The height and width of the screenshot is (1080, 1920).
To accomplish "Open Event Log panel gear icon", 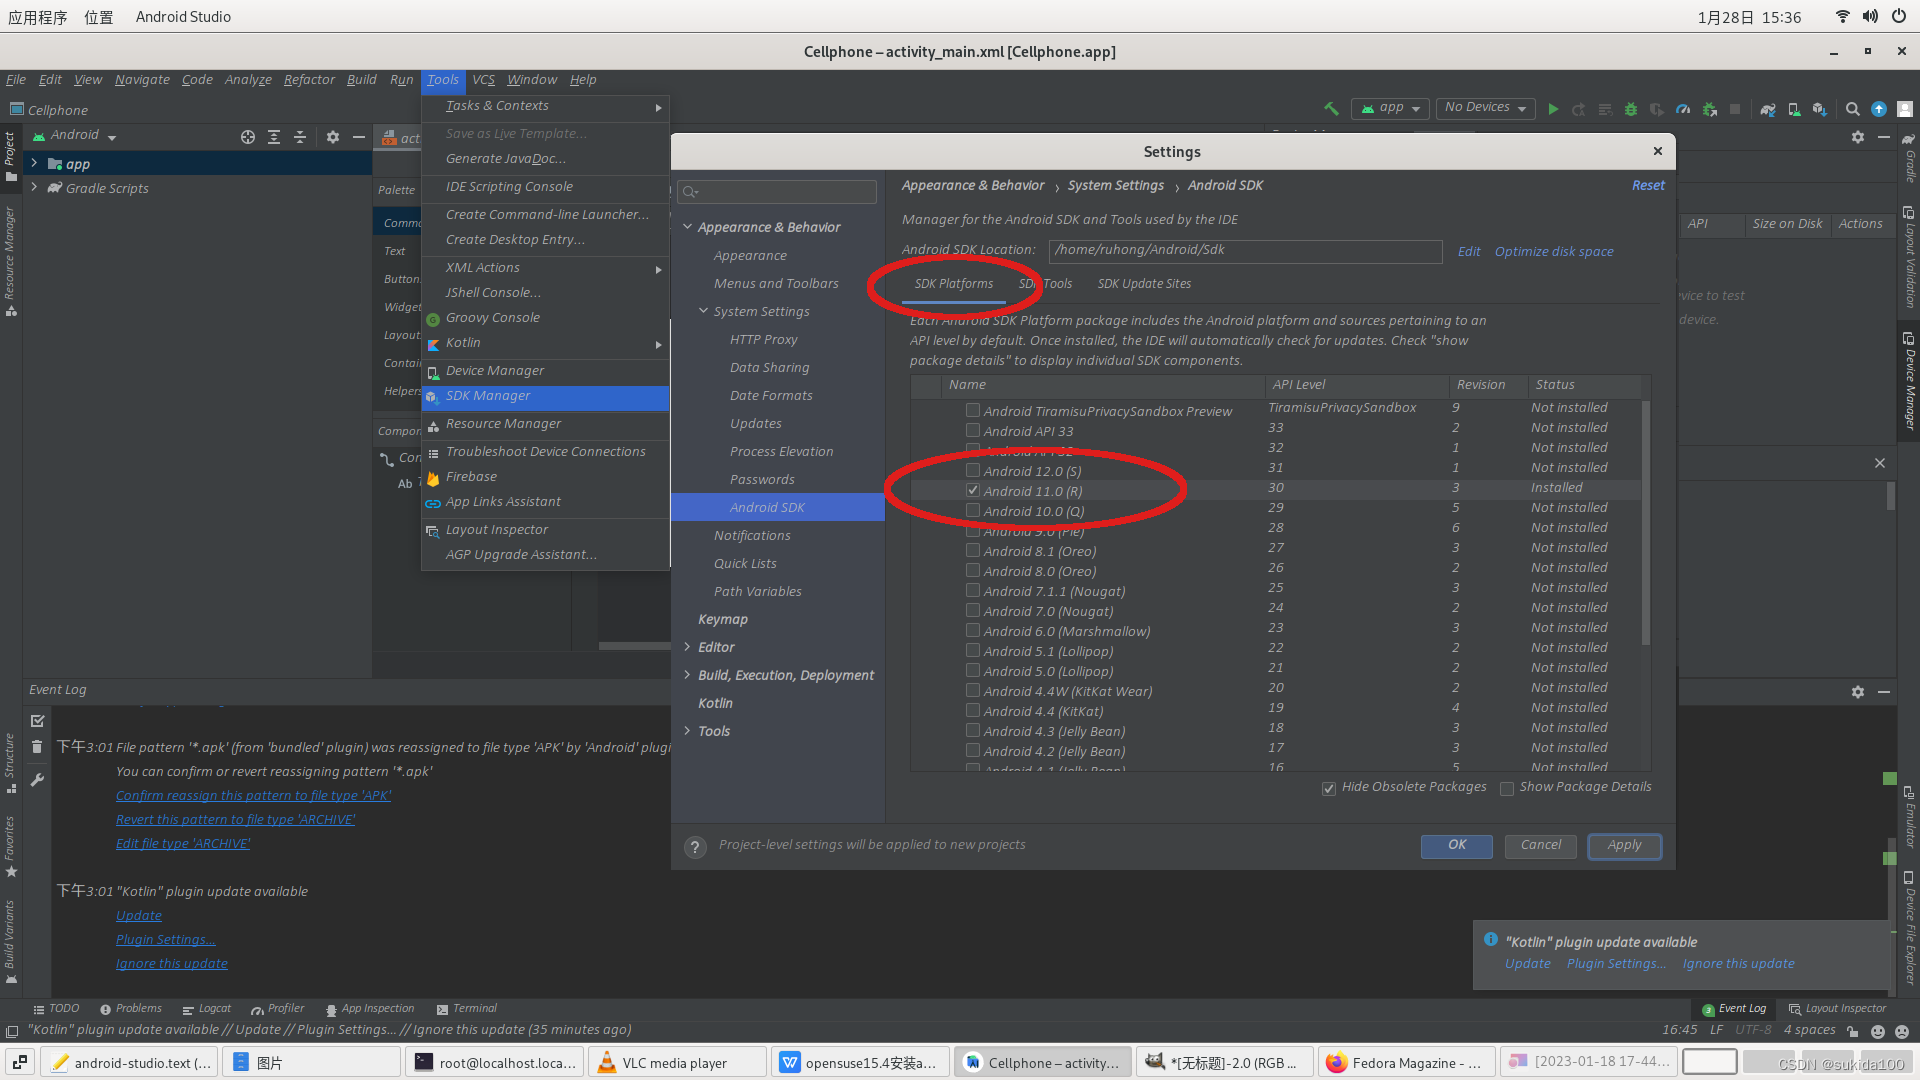I will click(1858, 692).
